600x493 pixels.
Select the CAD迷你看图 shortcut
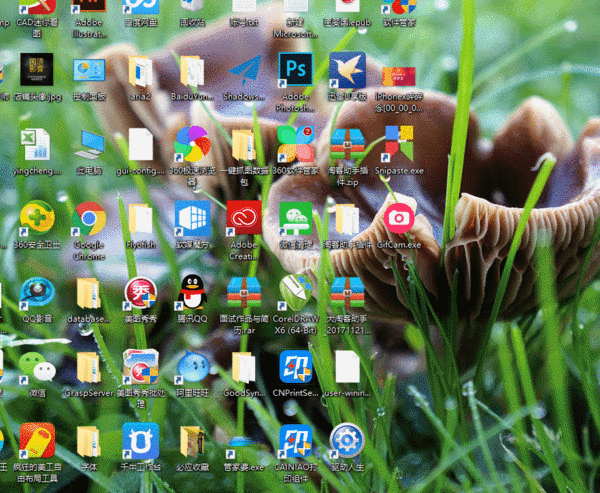pos(37,7)
